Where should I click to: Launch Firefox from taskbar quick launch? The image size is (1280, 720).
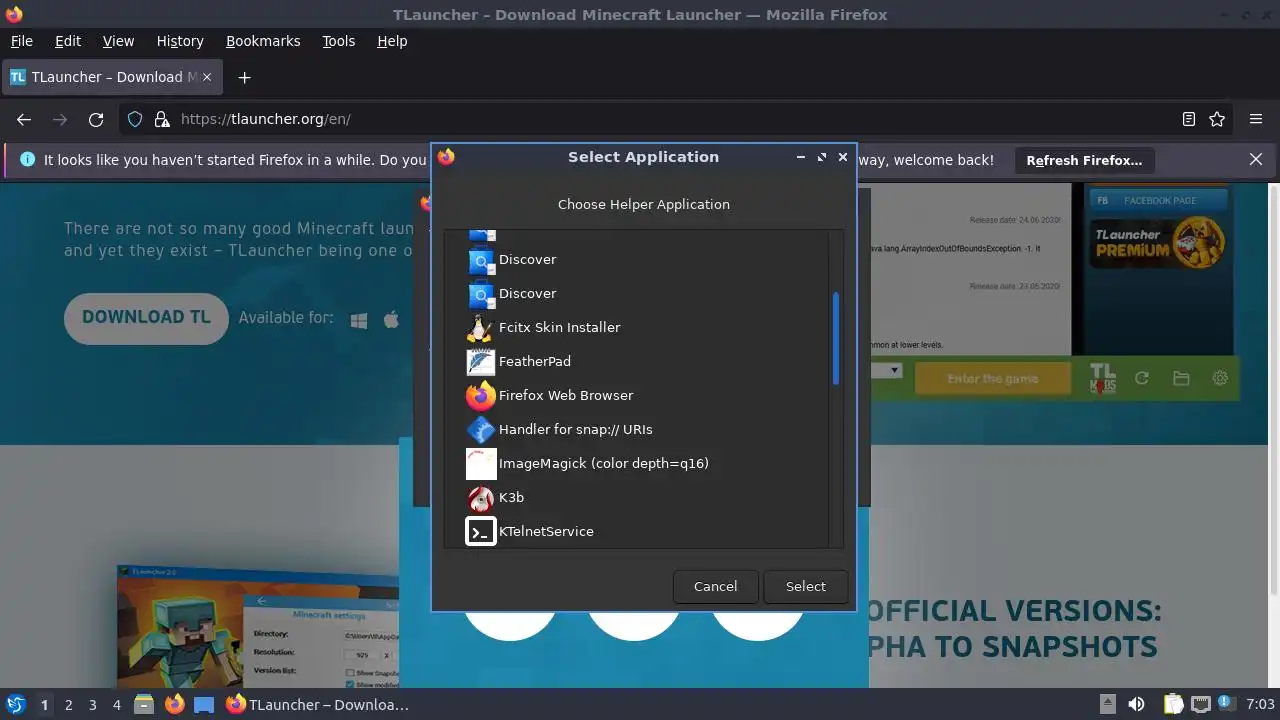point(174,705)
